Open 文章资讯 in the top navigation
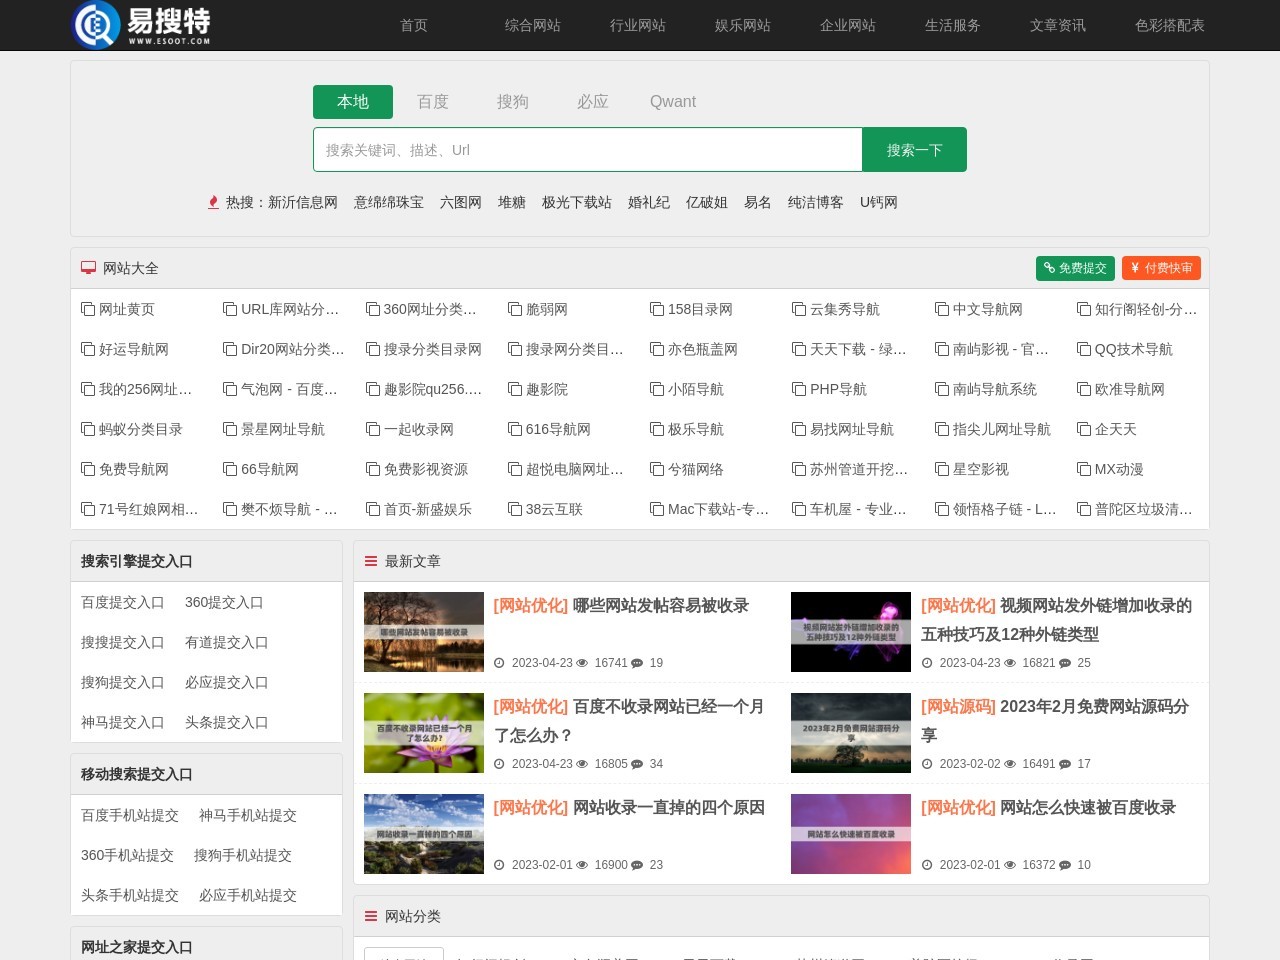This screenshot has width=1280, height=960. (x=1058, y=25)
